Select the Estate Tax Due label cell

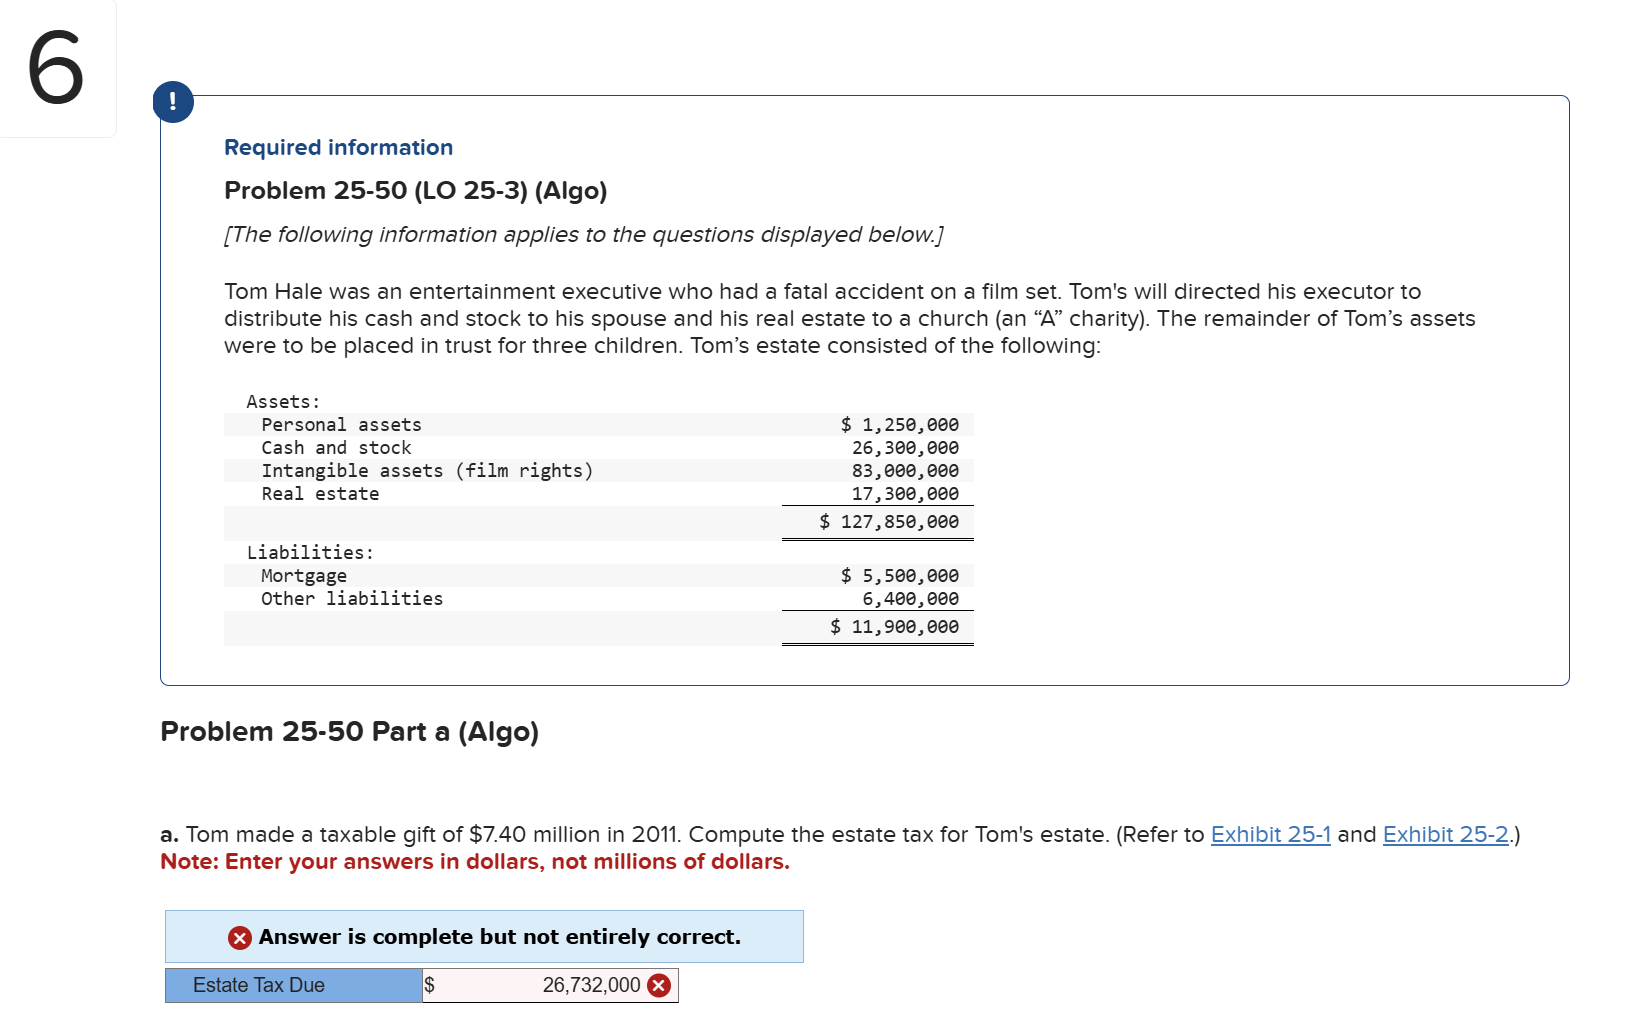(x=258, y=985)
